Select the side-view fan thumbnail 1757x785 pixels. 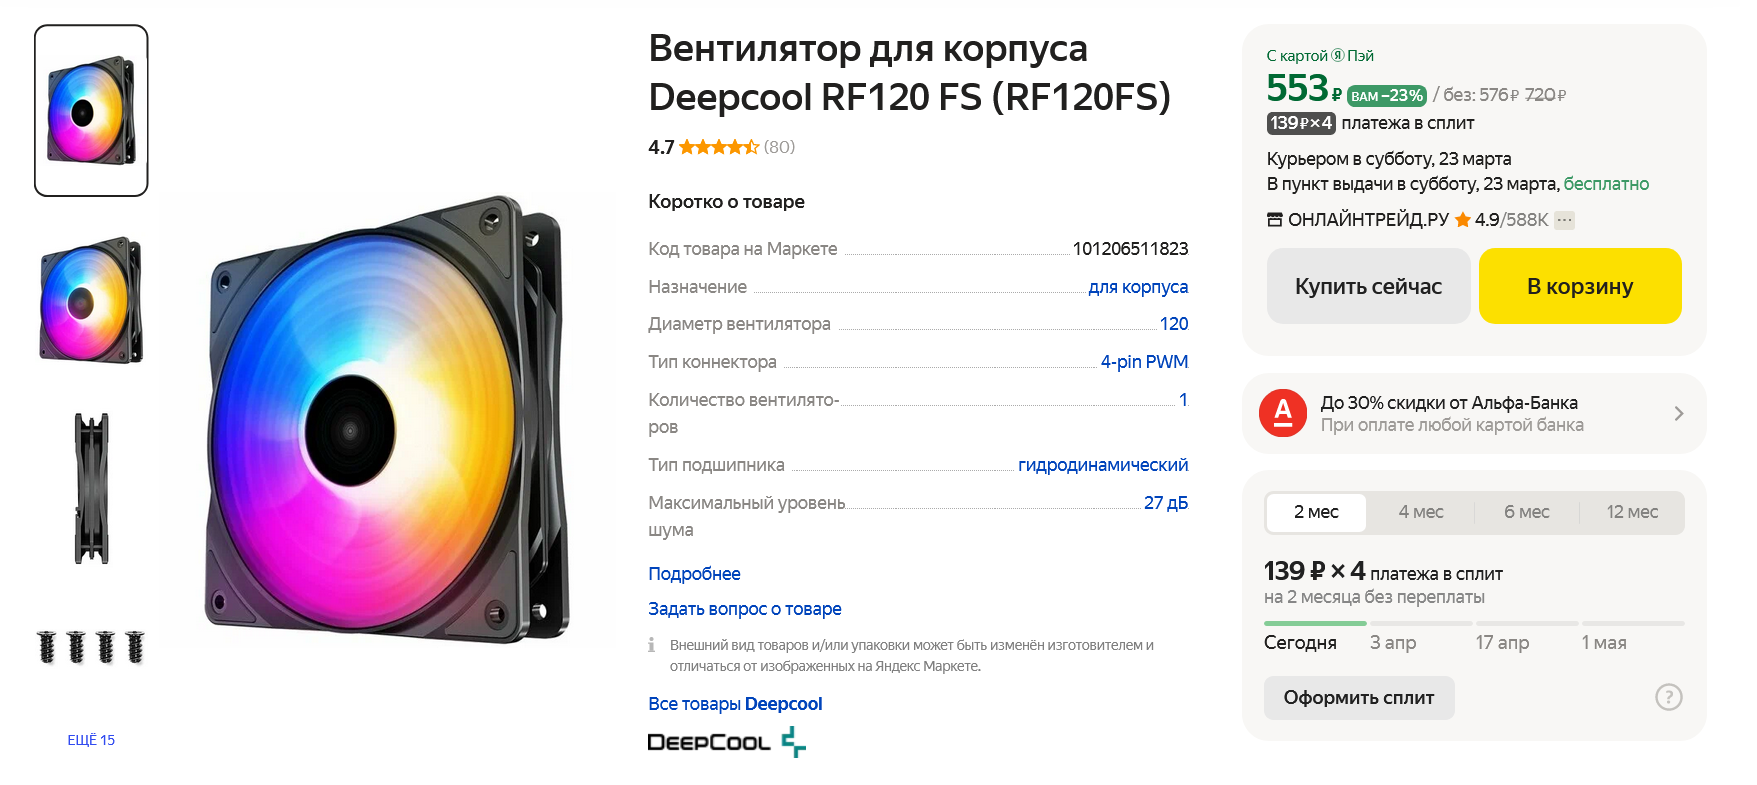point(91,489)
